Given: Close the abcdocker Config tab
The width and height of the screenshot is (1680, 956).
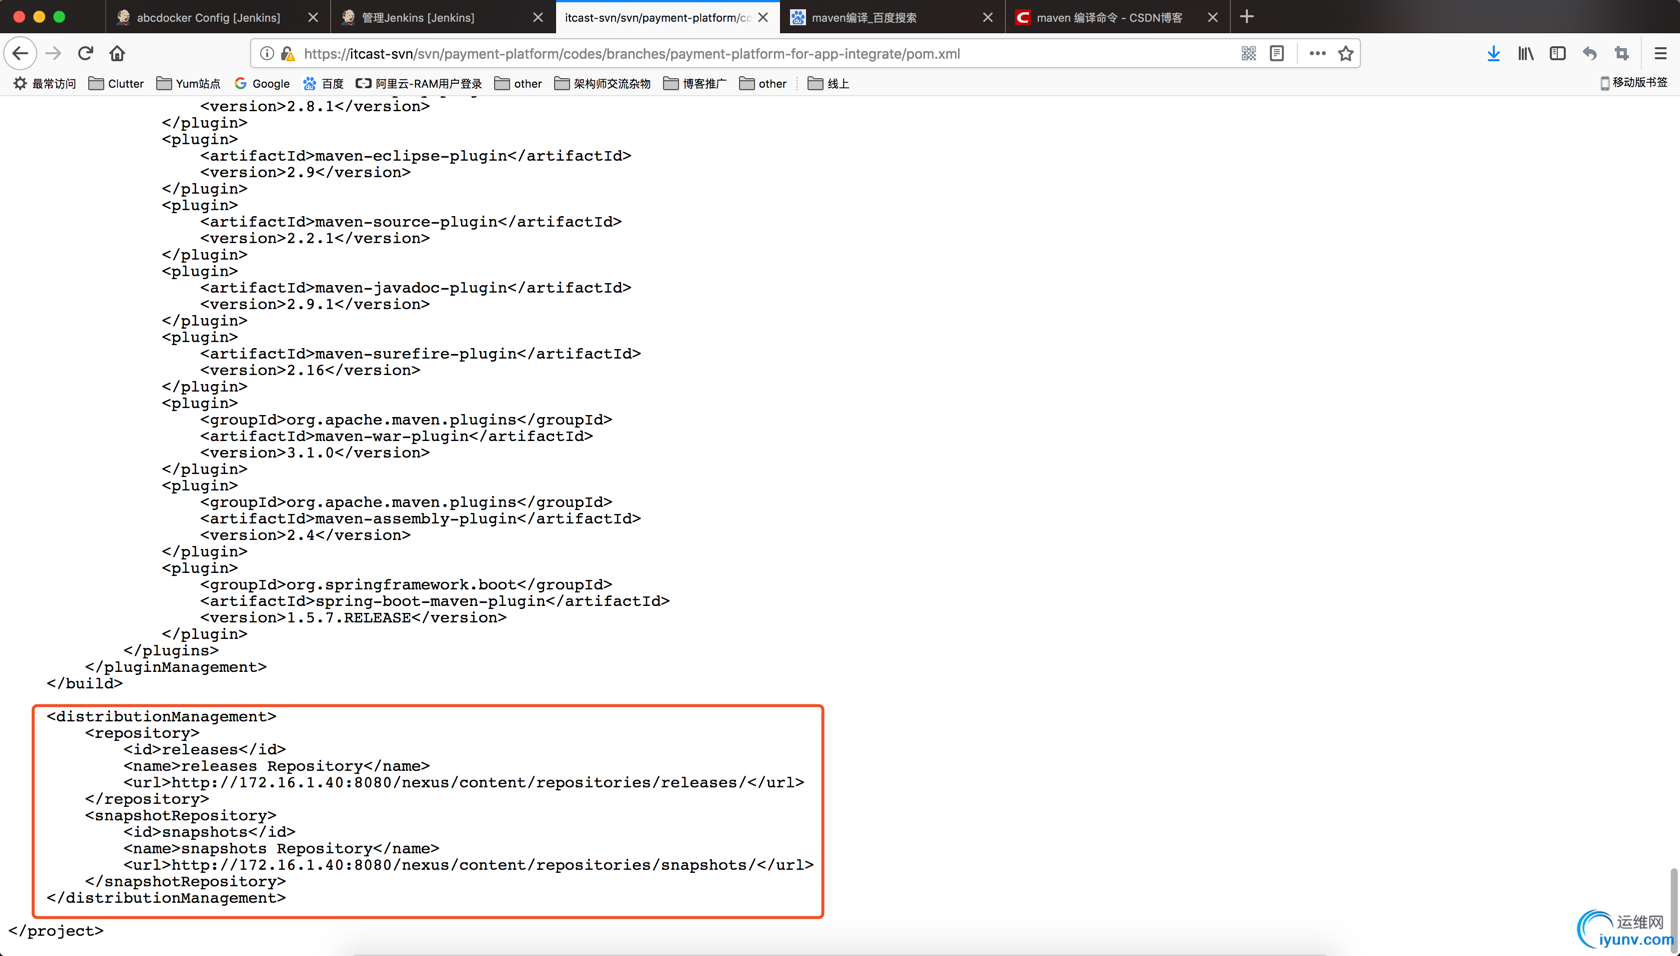Looking at the screenshot, I should tap(313, 17).
